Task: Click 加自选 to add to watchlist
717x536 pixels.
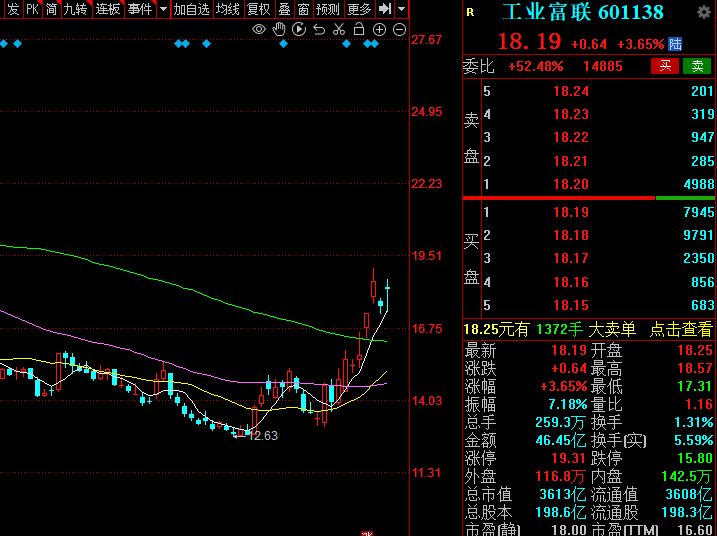Action: tap(191, 9)
